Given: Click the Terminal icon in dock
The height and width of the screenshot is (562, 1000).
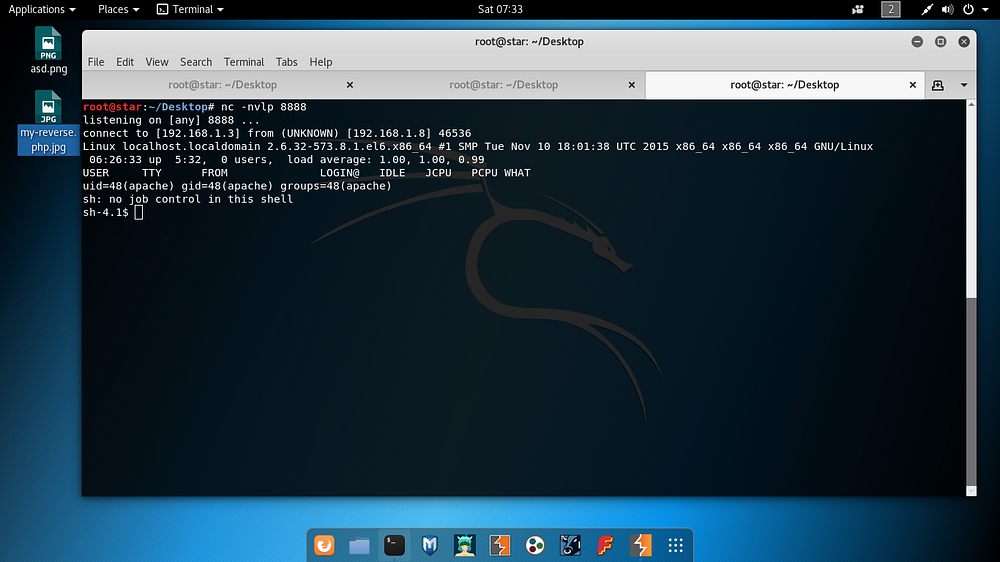Looking at the screenshot, I should click(394, 545).
